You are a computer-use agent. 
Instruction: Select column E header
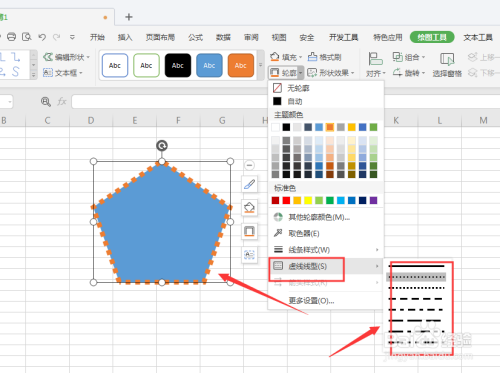point(135,120)
